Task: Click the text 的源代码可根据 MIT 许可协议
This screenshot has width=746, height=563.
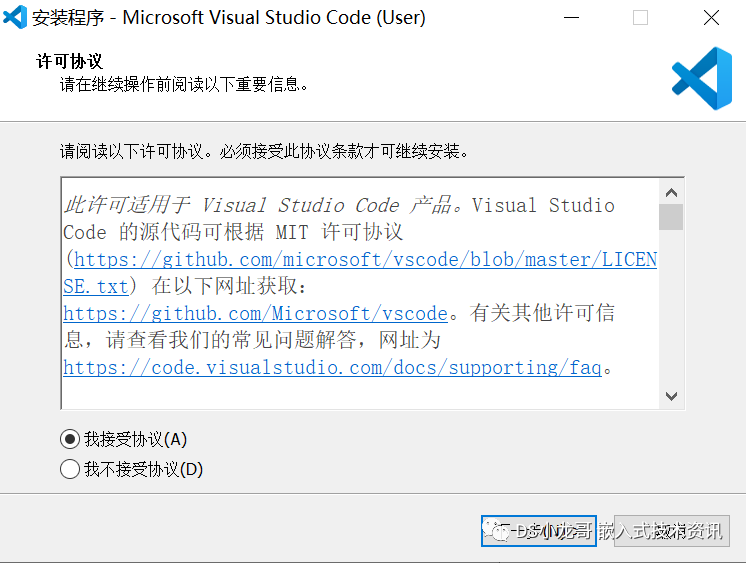Action: coord(261,232)
